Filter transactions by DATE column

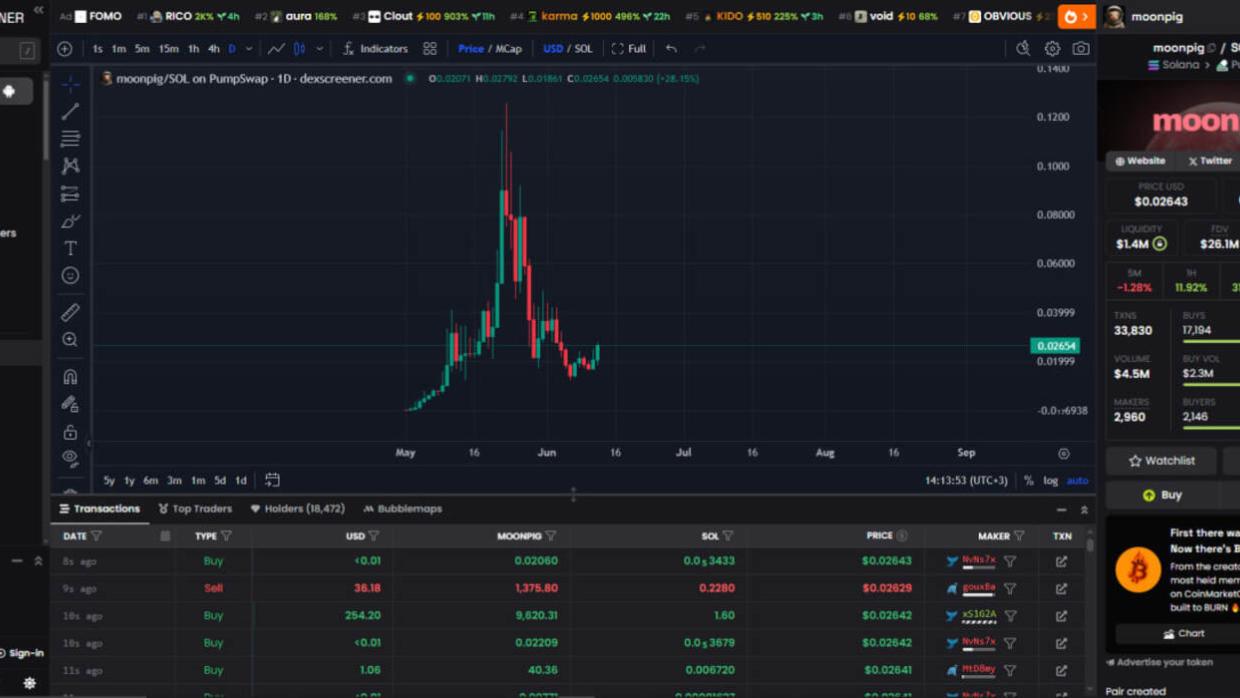[x=96, y=536]
